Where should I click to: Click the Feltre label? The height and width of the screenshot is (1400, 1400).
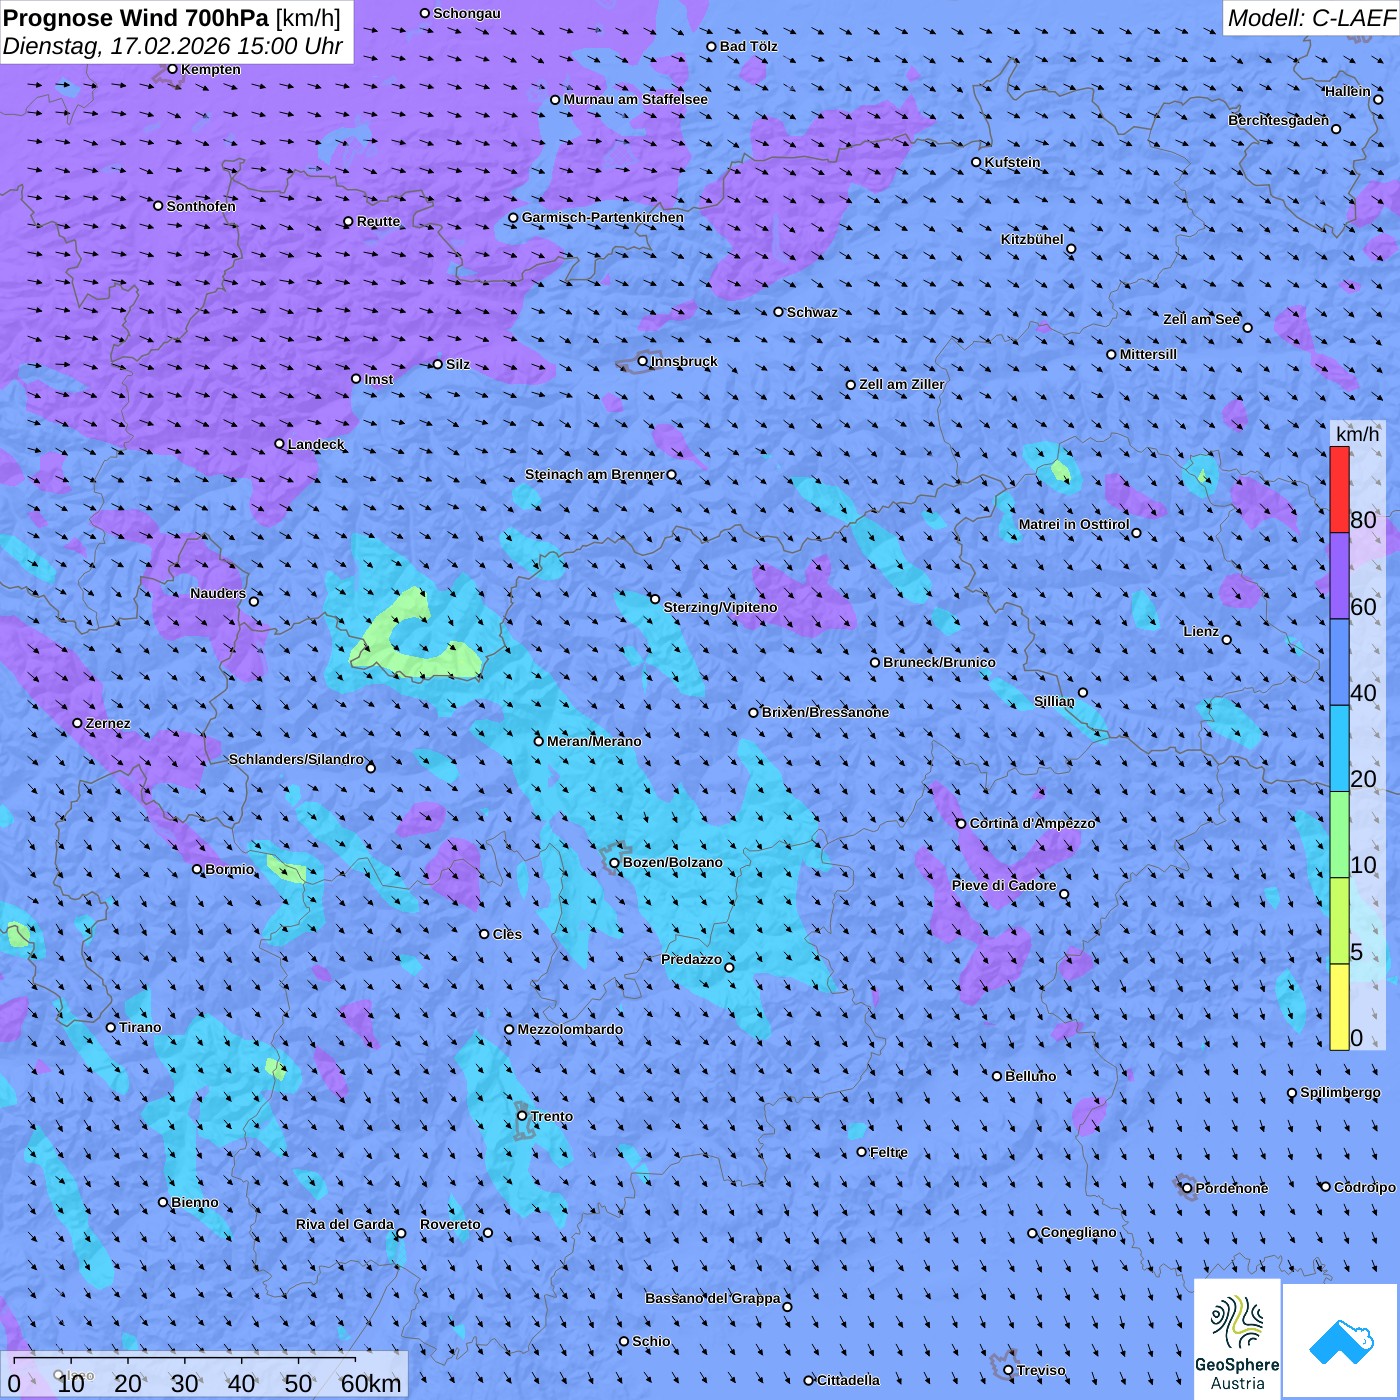click(x=888, y=1152)
